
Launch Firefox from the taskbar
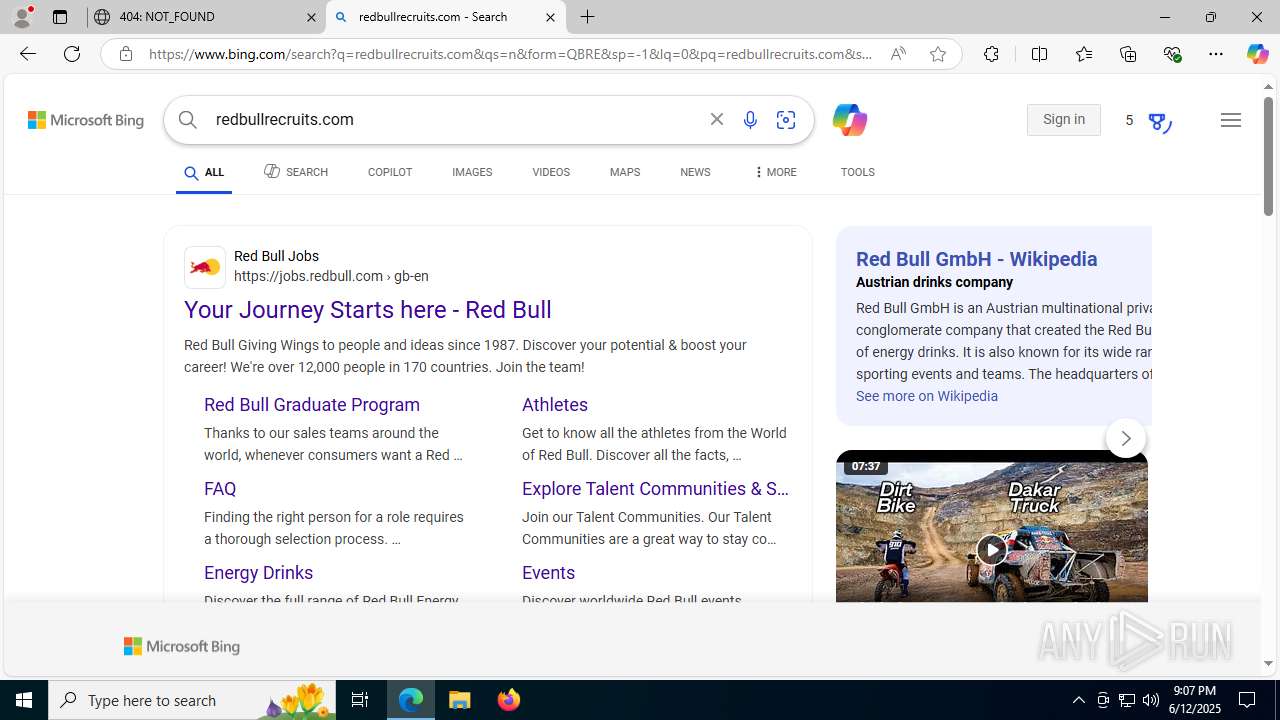point(509,700)
